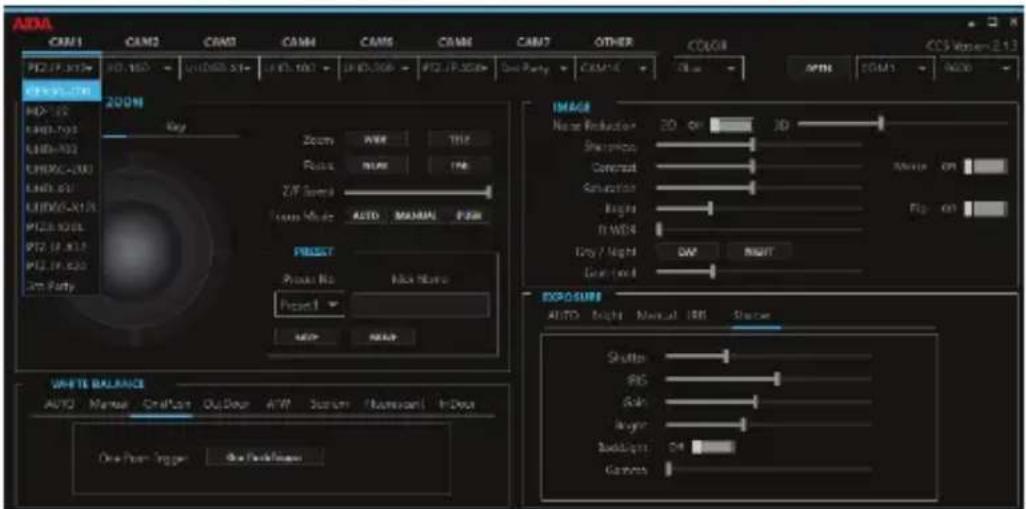Image resolution: width=1026 pixels, height=509 pixels.
Task: Switch to the CAM2 tab
Action: pyautogui.click(x=143, y=42)
